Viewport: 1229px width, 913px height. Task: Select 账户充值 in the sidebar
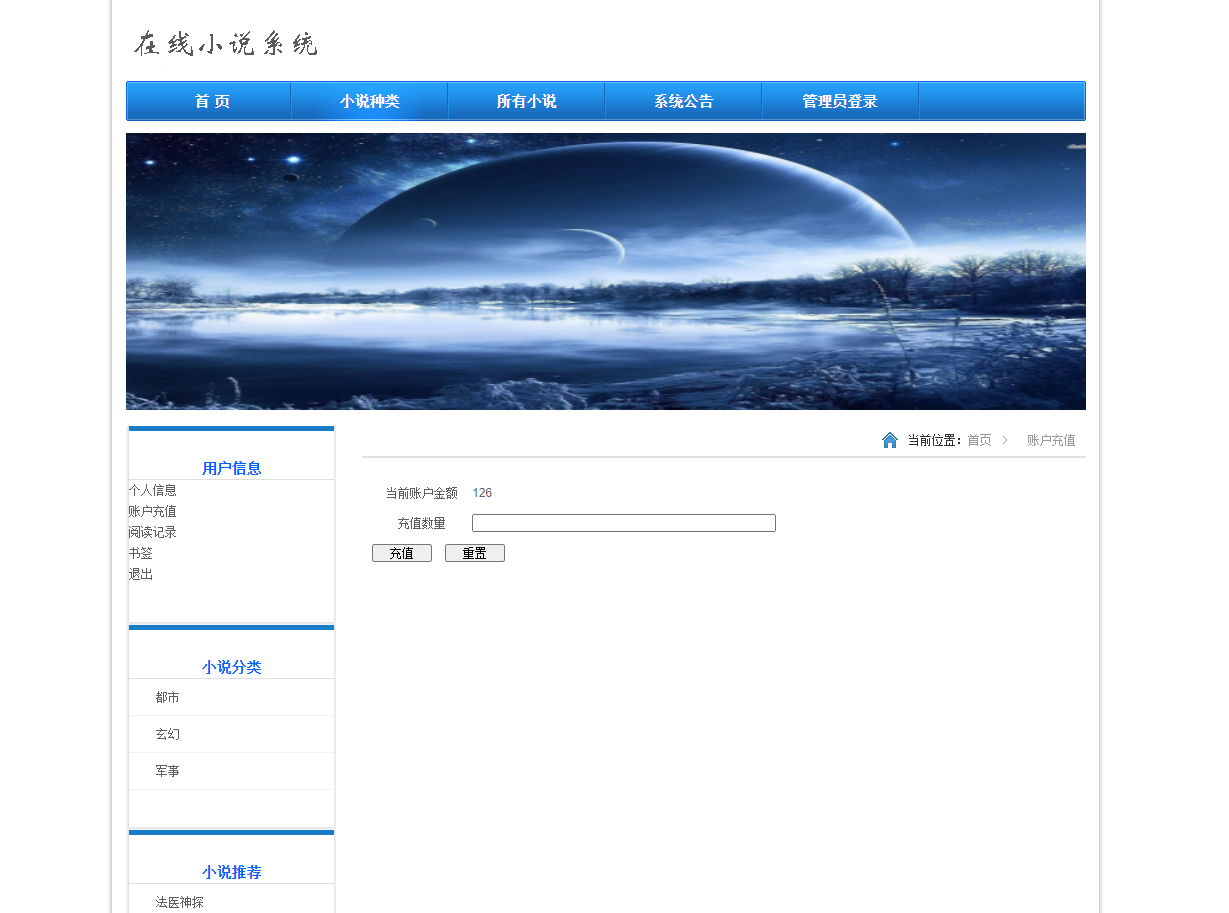pos(152,511)
